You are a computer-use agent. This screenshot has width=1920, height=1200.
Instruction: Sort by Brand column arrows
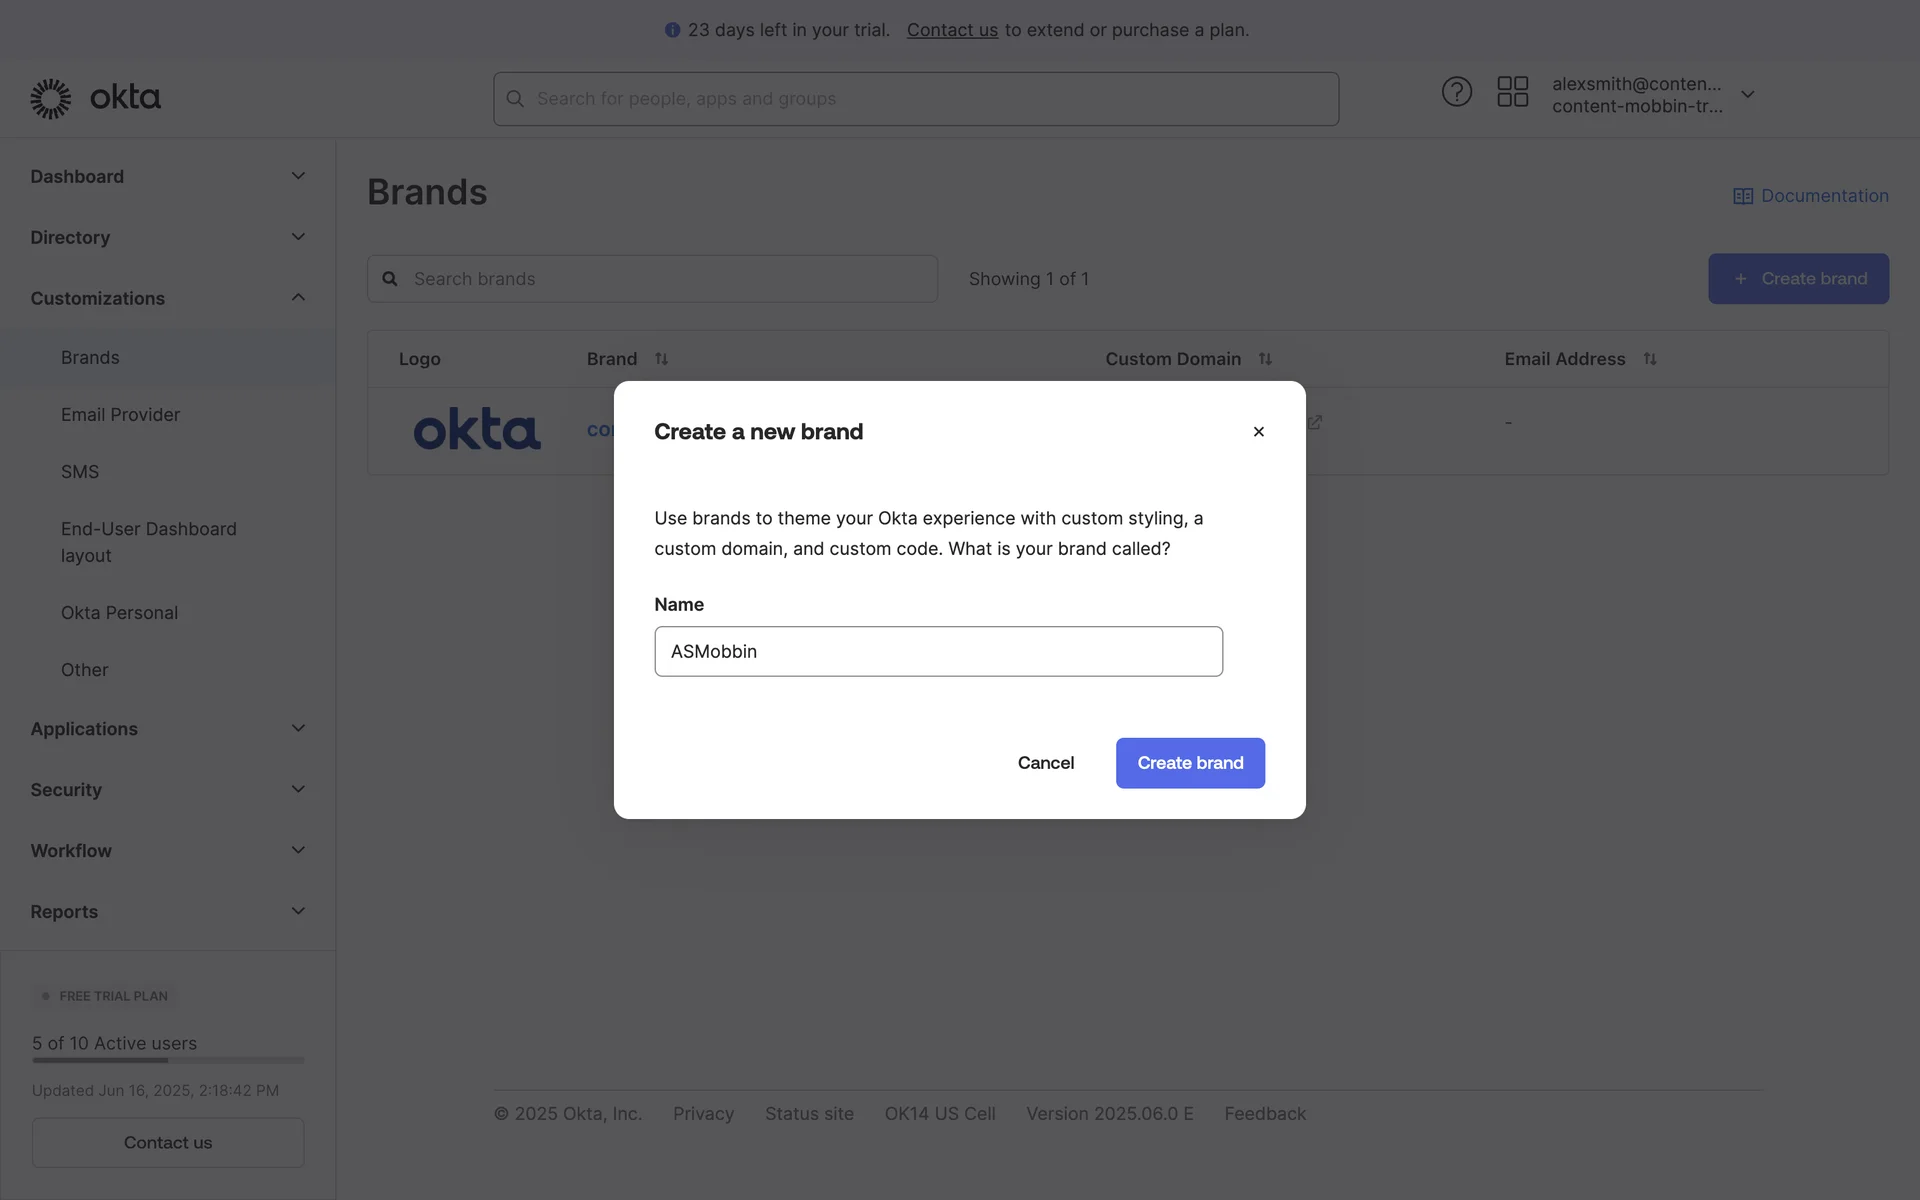pos(661,359)
